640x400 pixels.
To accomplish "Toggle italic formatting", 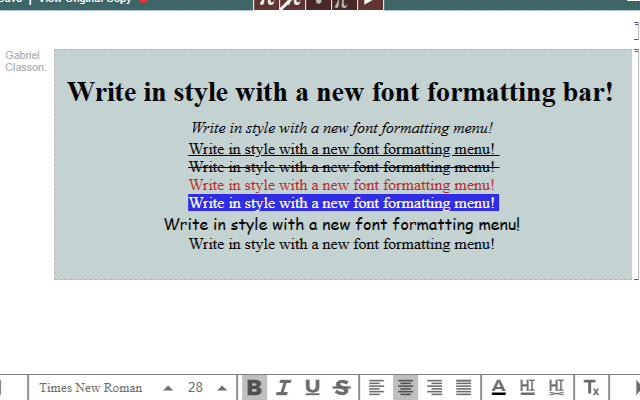I will click(x=283, y=388).
